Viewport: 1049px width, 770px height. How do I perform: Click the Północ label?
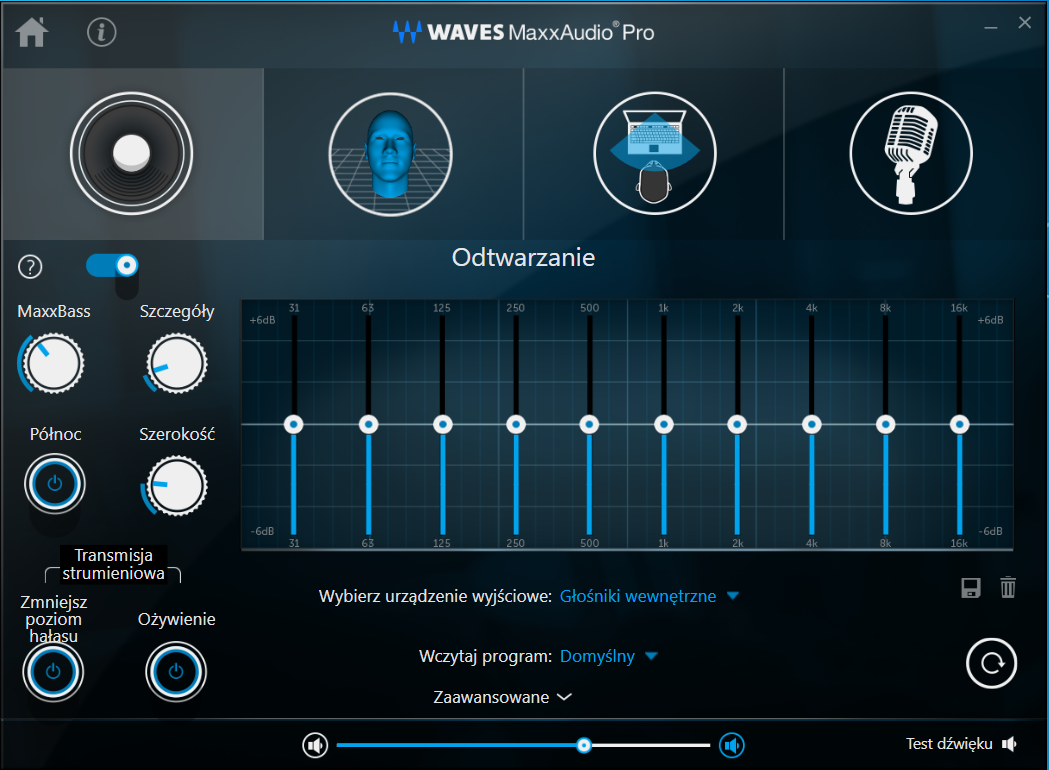click(56, 434)
